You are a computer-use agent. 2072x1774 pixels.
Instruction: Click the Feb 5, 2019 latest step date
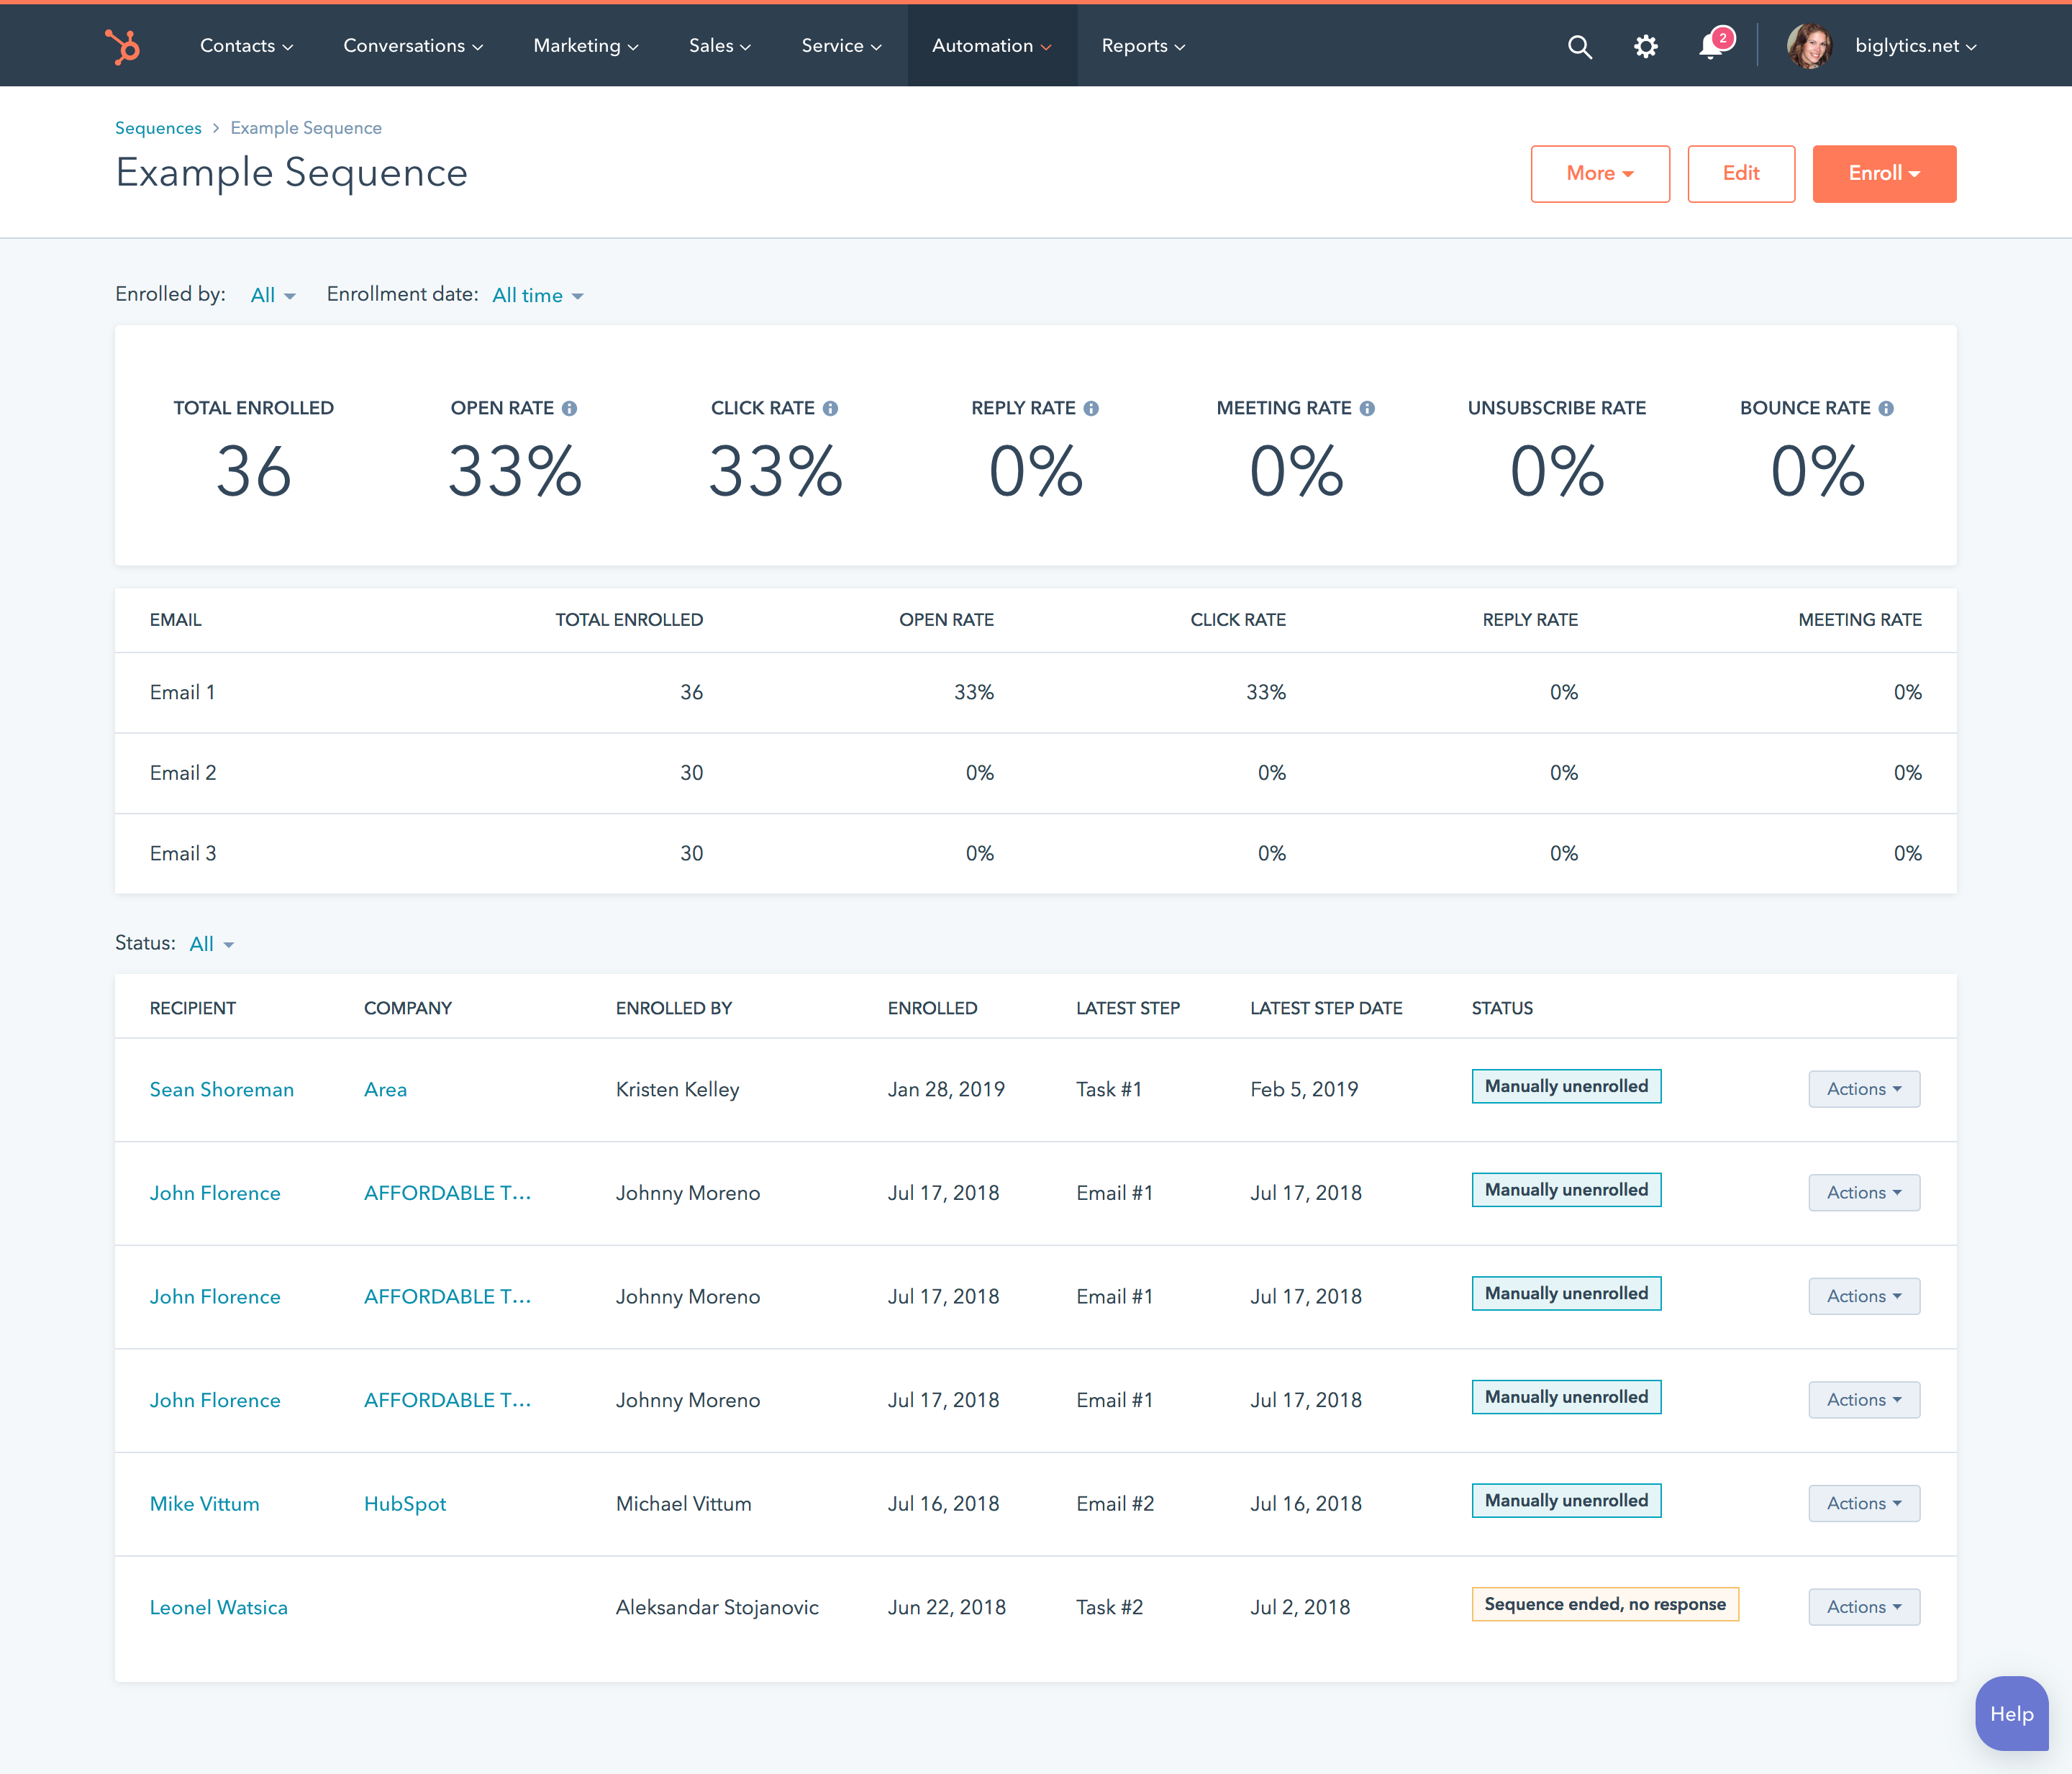(x=1304, y=1089)
